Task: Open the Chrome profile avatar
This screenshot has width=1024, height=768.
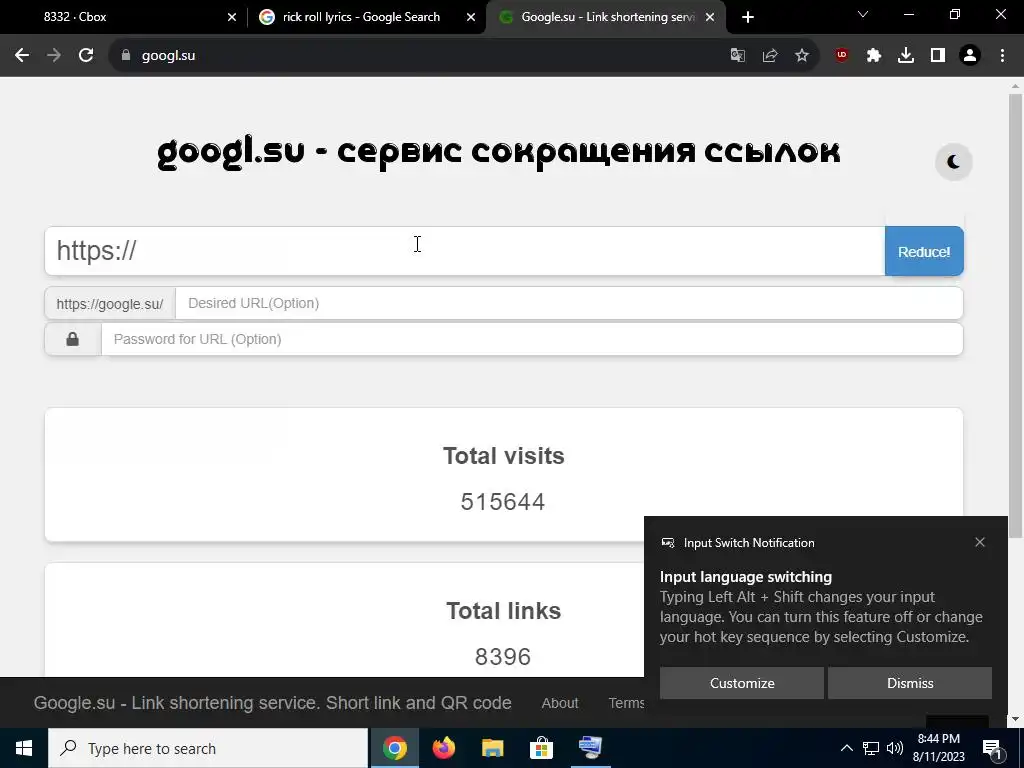Action: 970,56
